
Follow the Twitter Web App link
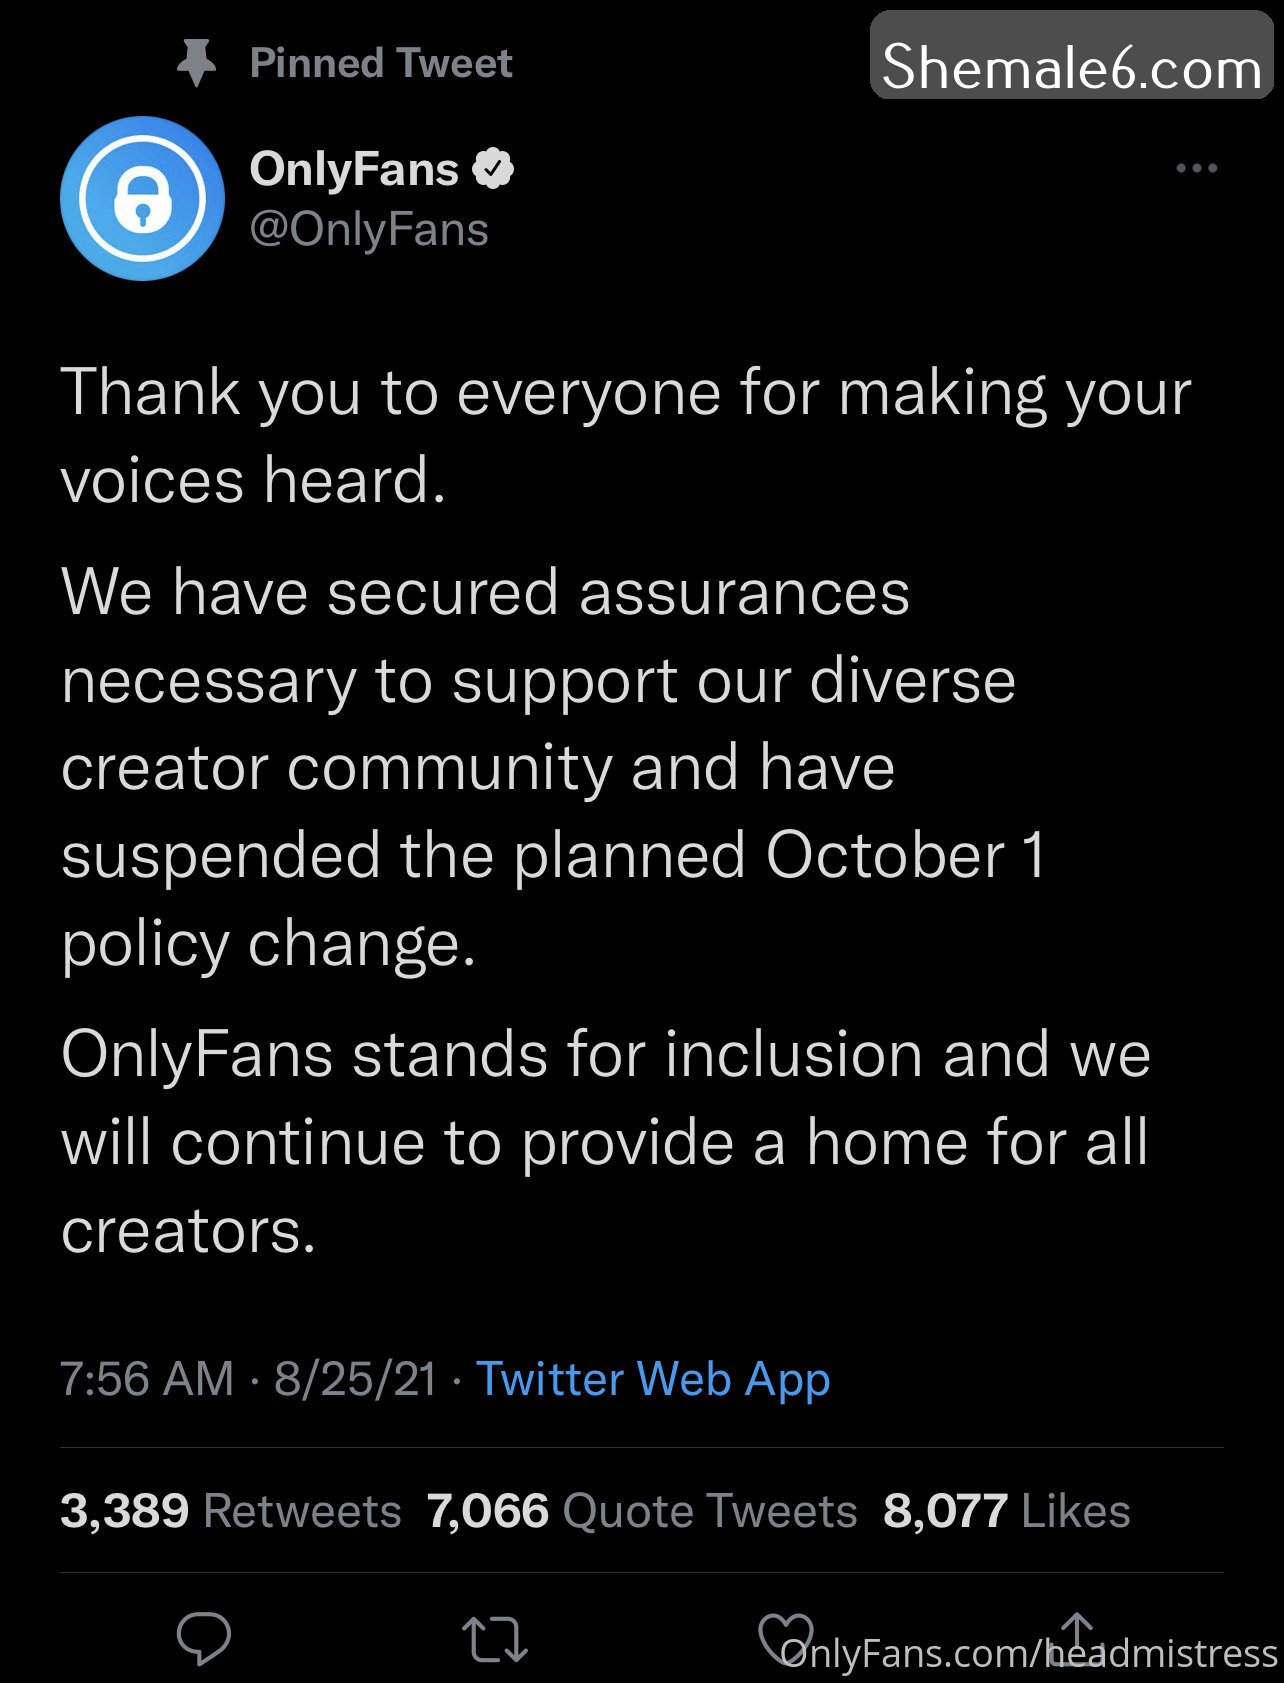click(x=652, y=1379)
